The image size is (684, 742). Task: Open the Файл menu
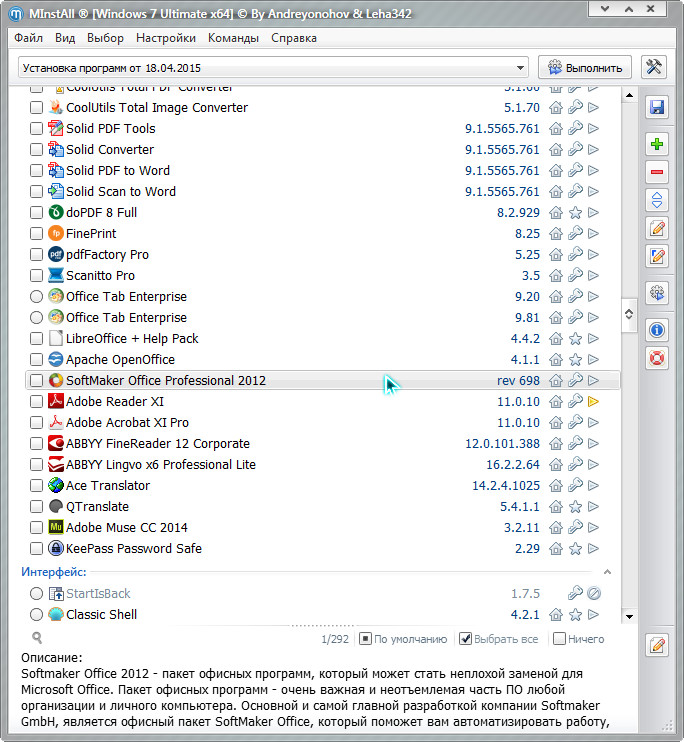tap(28, 38)
